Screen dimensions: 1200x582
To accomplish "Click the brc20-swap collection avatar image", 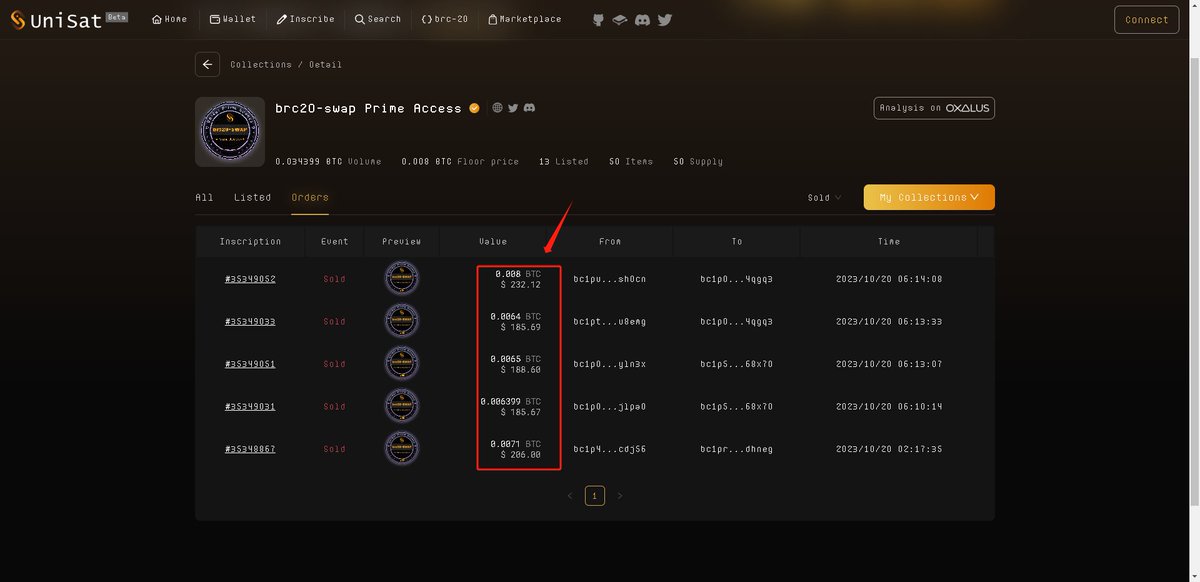I will click(x=230, y=132).
